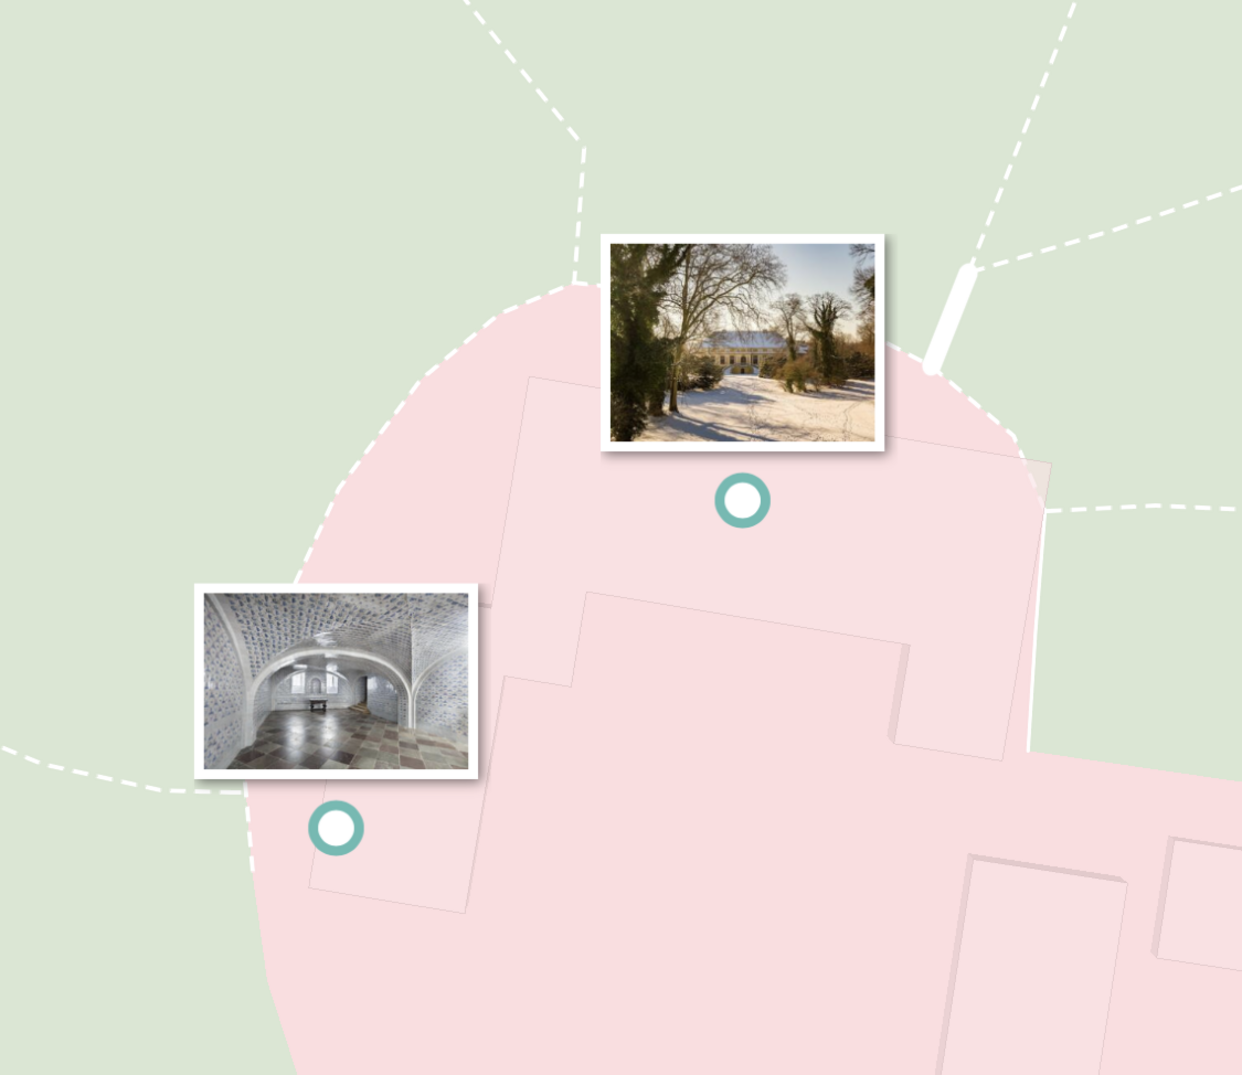Screen dimensions: 1242x1075
Task: Click the thick white bridge segment
Action: pyautogui.click(x=950, y=318)
